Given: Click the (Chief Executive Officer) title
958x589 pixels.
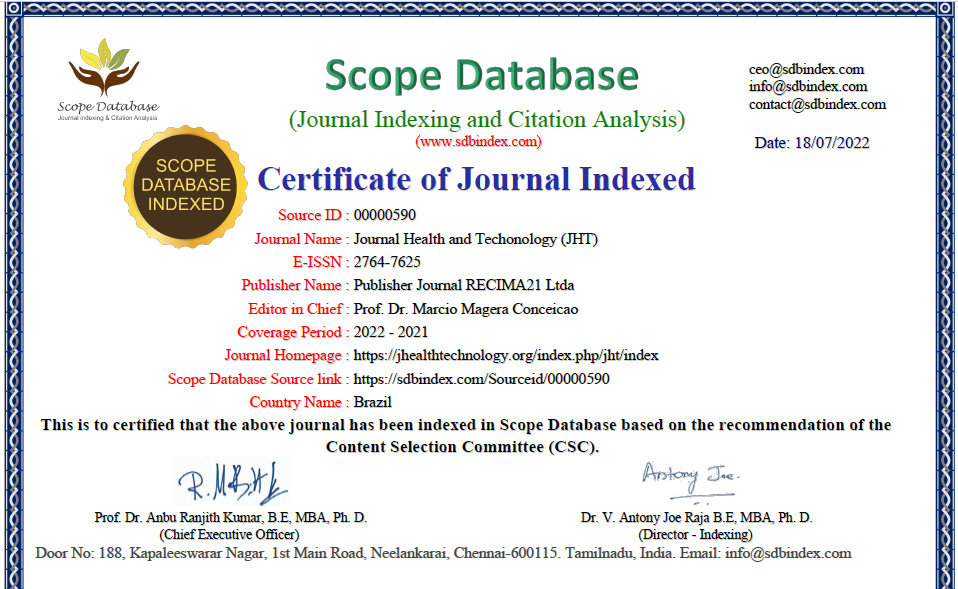Looking at the screenshot, I should pyautogui.click(x=229, y=535).
